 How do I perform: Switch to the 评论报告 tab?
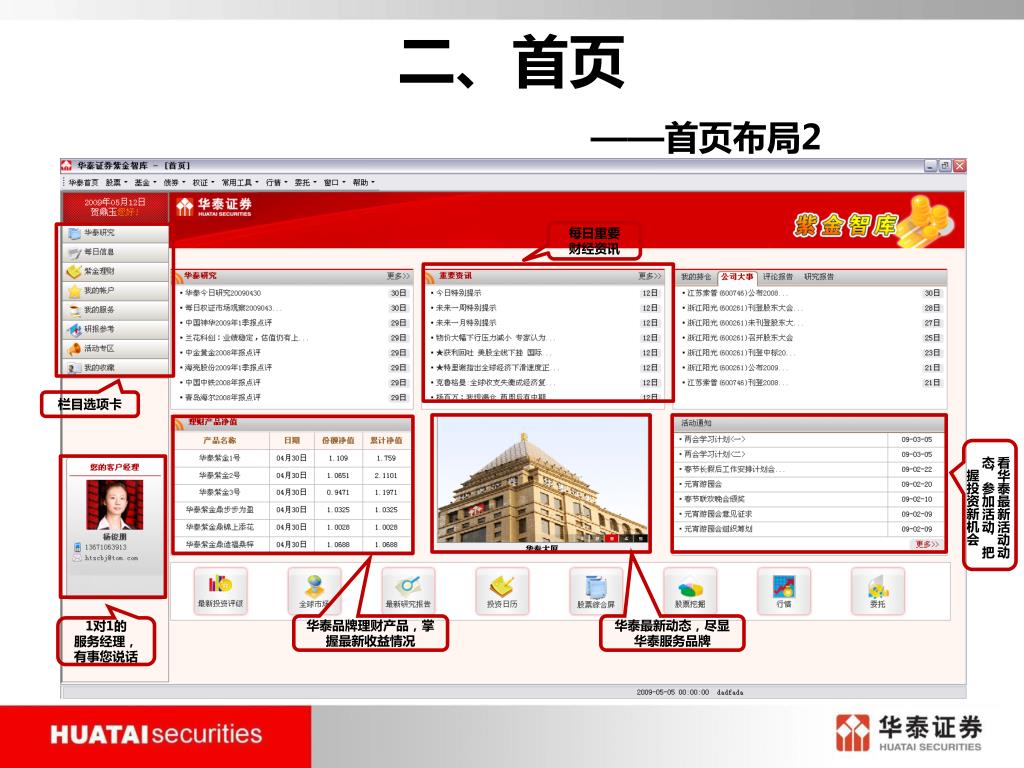pyautogui.click(x=778, y=277)
